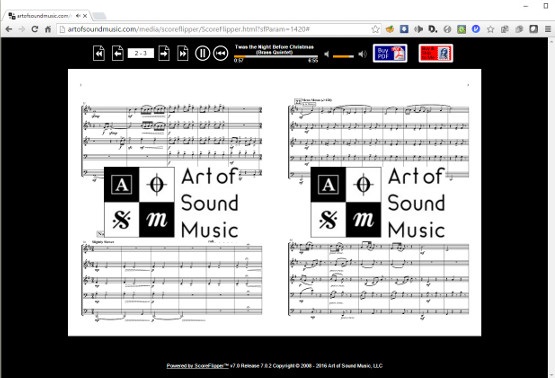The height and width of the screenshot is (378, 555).
Task: Click the page number field showing 2-3
Action: coord(141,53)
